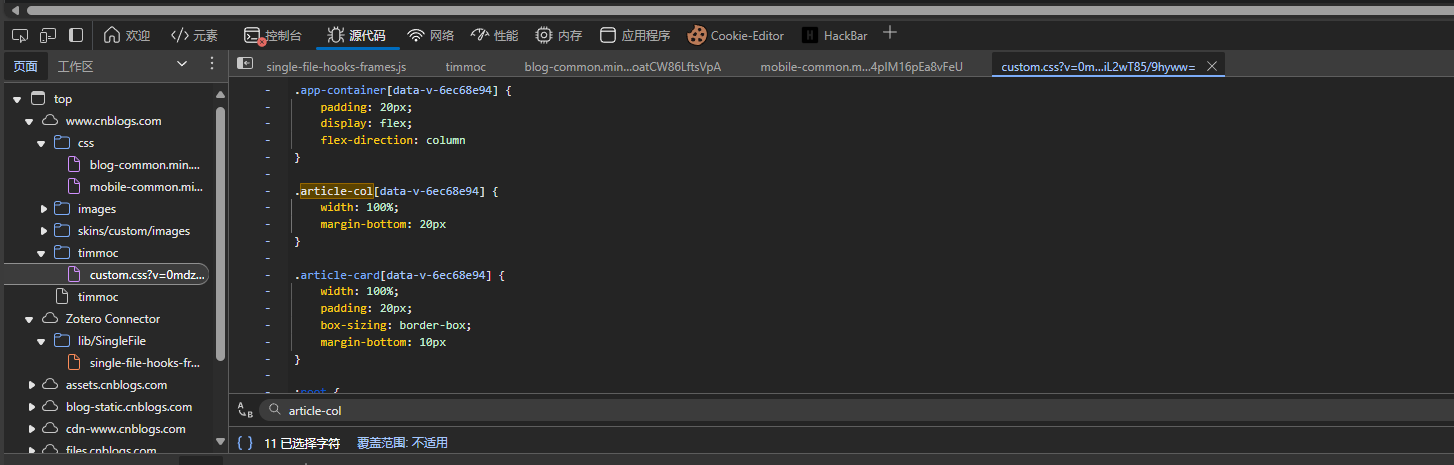Close the custom.css editor tab
Viewport: 1454px width, 465px height.
tap(1212, 66)
